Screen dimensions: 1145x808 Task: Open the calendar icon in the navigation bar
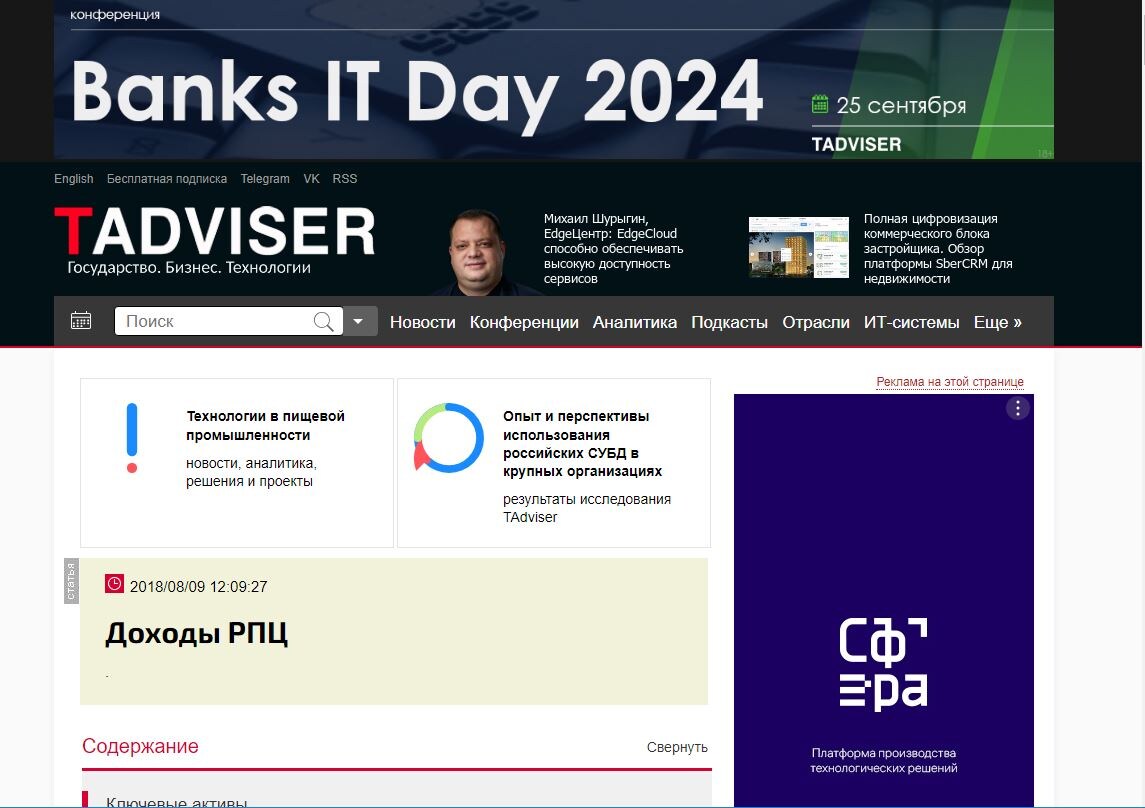click(x=81, y=321)
